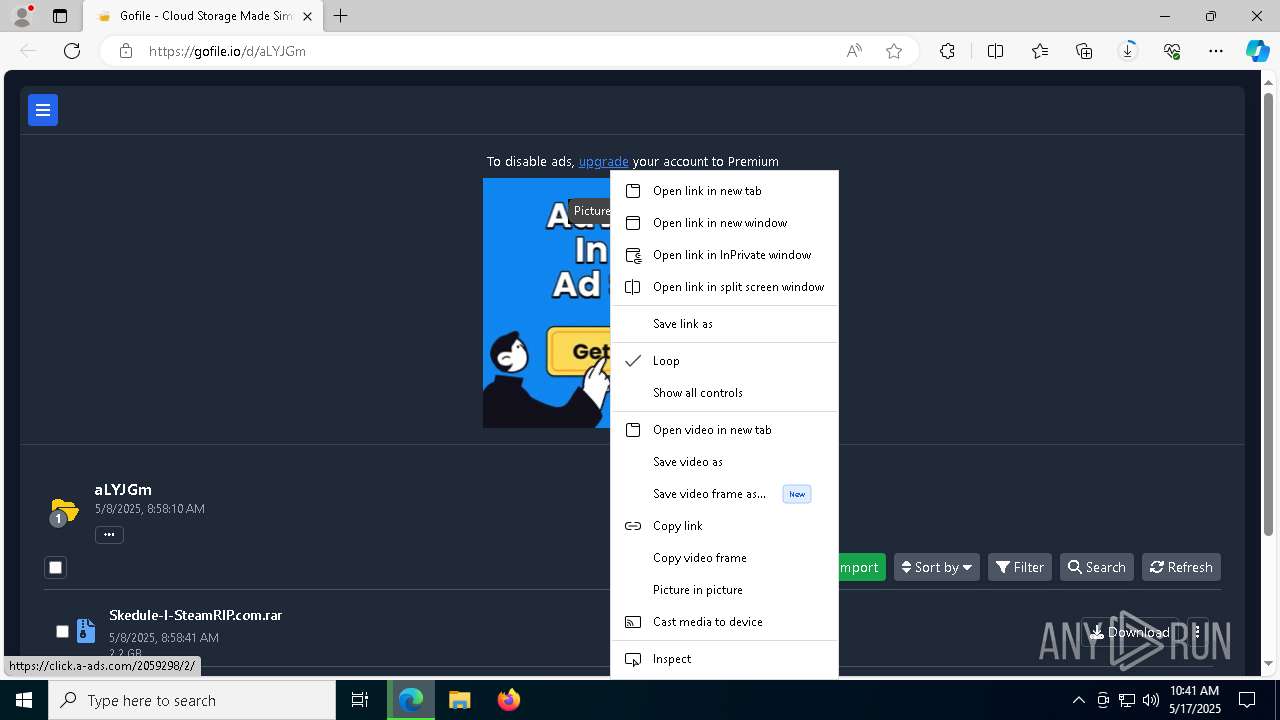Choose Show all controls
Screen dimensions: 1280x720
pos(724,393)
